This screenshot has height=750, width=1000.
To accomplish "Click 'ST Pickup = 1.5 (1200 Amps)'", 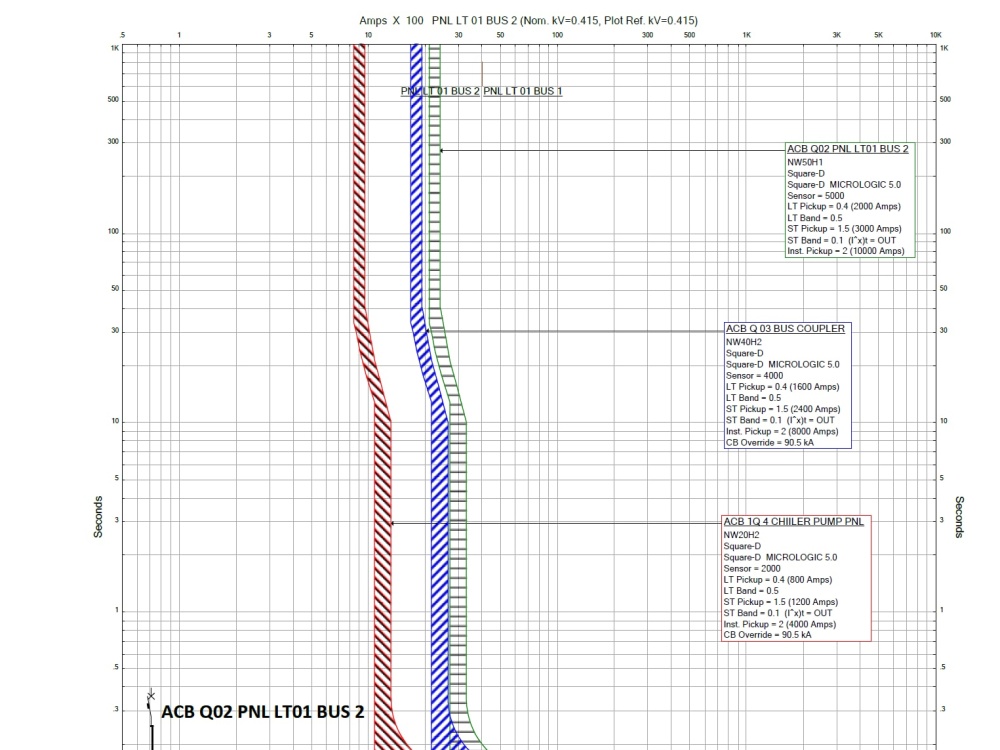I will coord(781,602).
